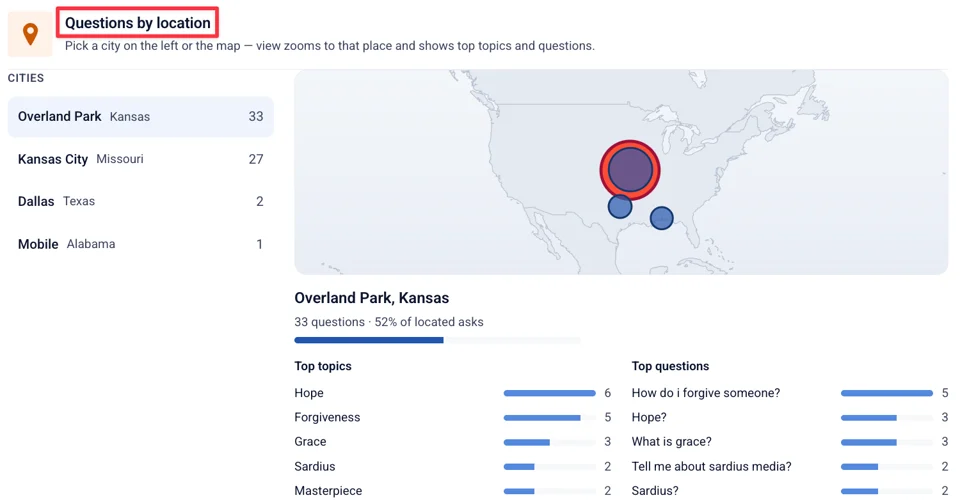Select the Hope topic row

(452, 393)
